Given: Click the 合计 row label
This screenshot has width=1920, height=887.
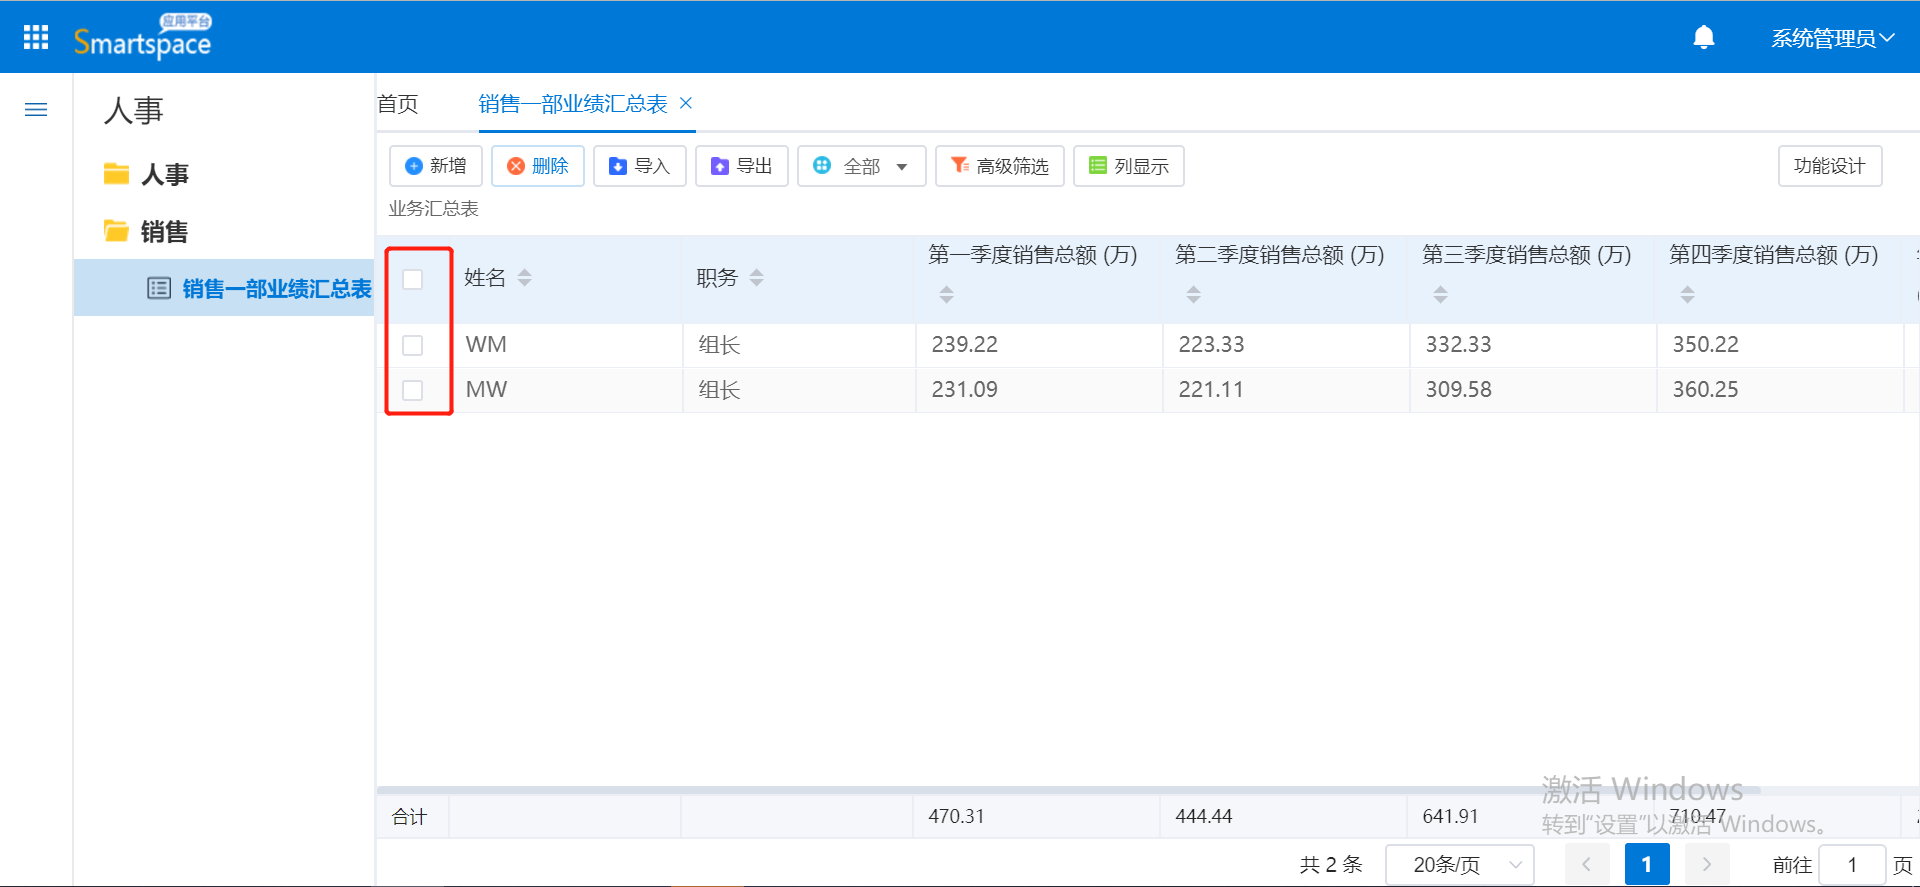Looking at the screenshot, I should 409,817.
